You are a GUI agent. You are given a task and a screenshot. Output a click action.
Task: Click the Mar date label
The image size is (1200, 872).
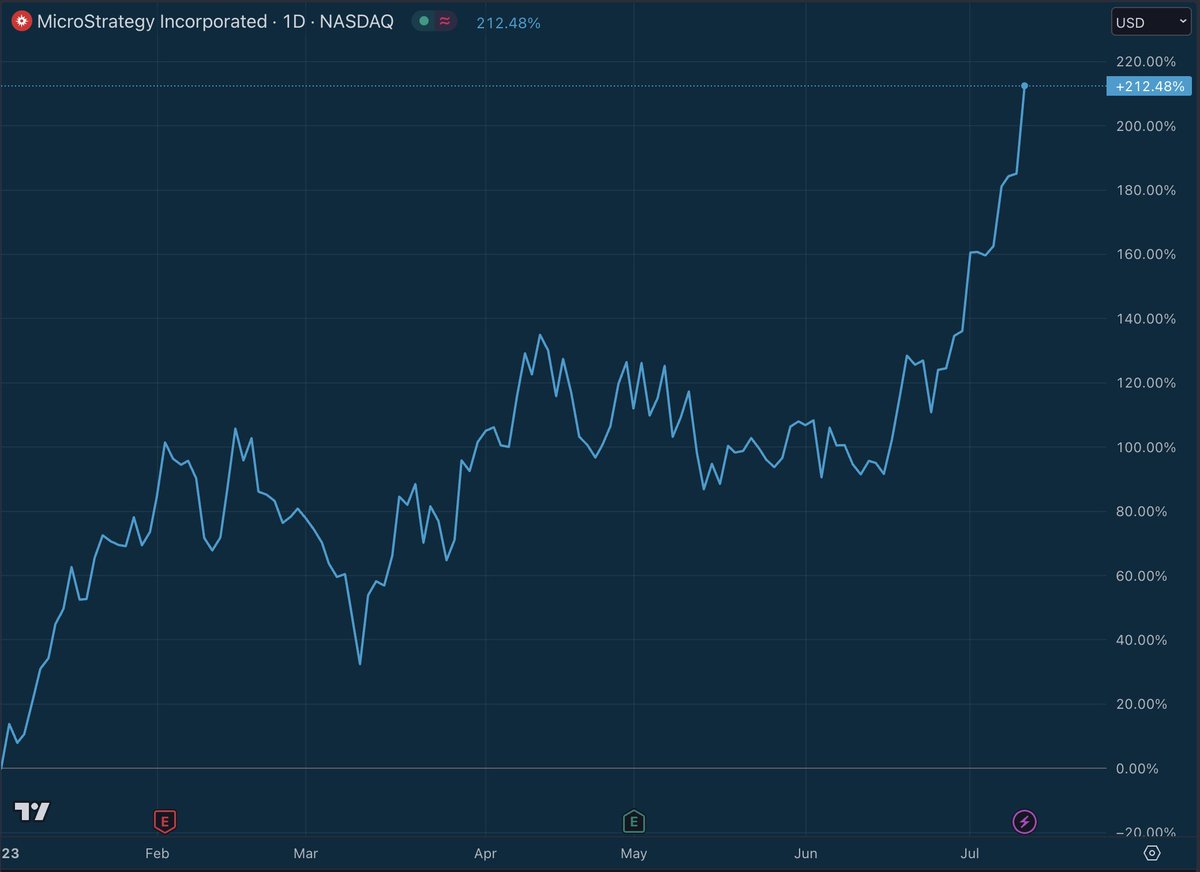click(305, 853)
